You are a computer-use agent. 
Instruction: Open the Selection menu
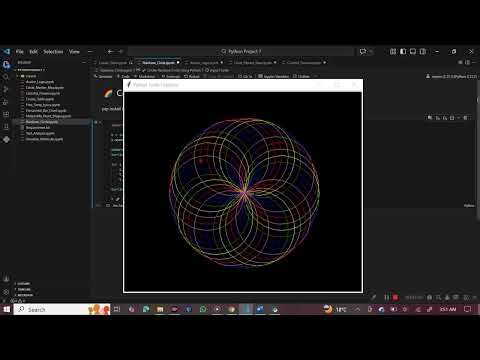point(53,52)
